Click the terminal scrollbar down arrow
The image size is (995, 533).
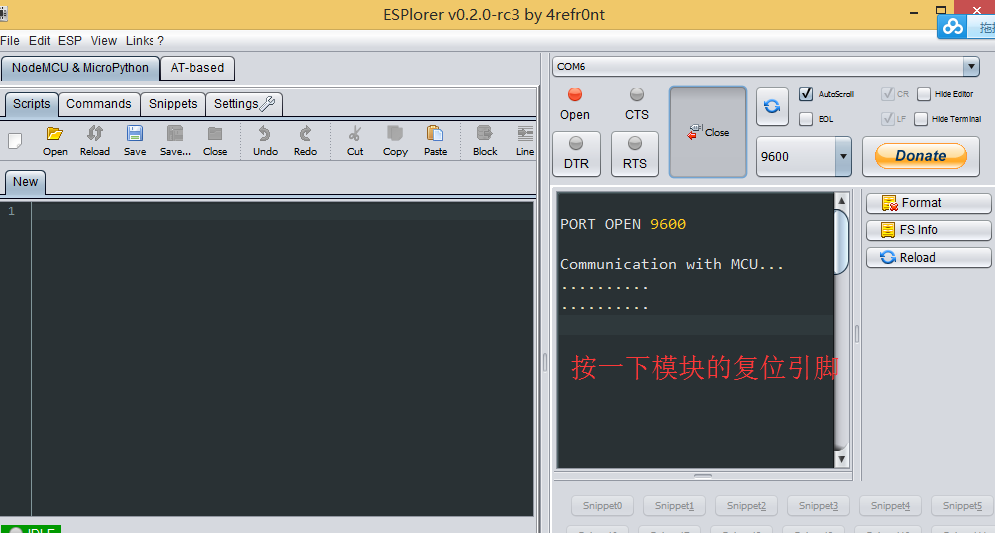point(841,459)
